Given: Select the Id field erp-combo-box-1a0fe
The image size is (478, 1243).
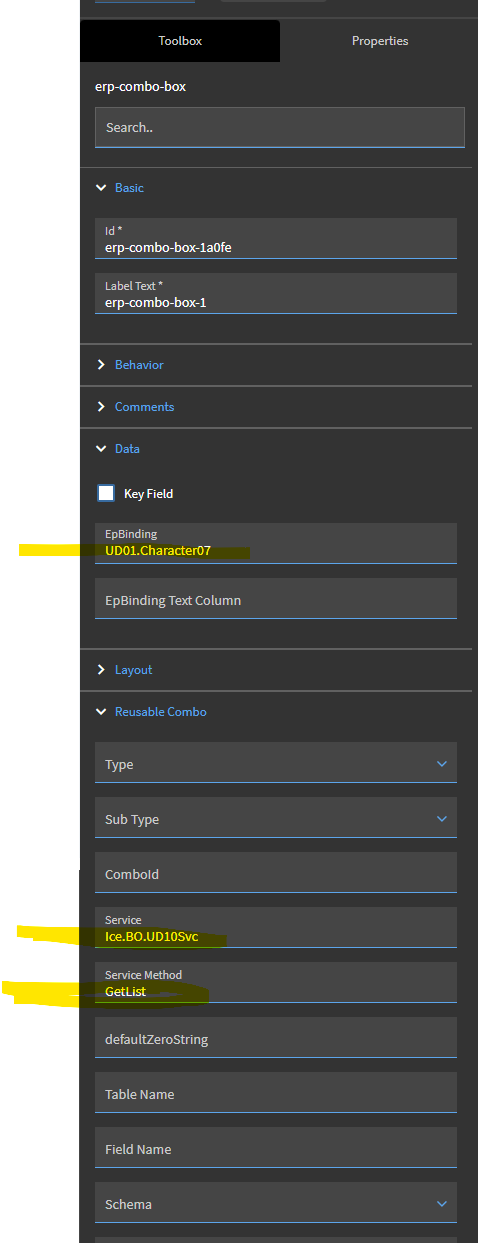Looking at the screenshot, I should (x=276, y=239).
